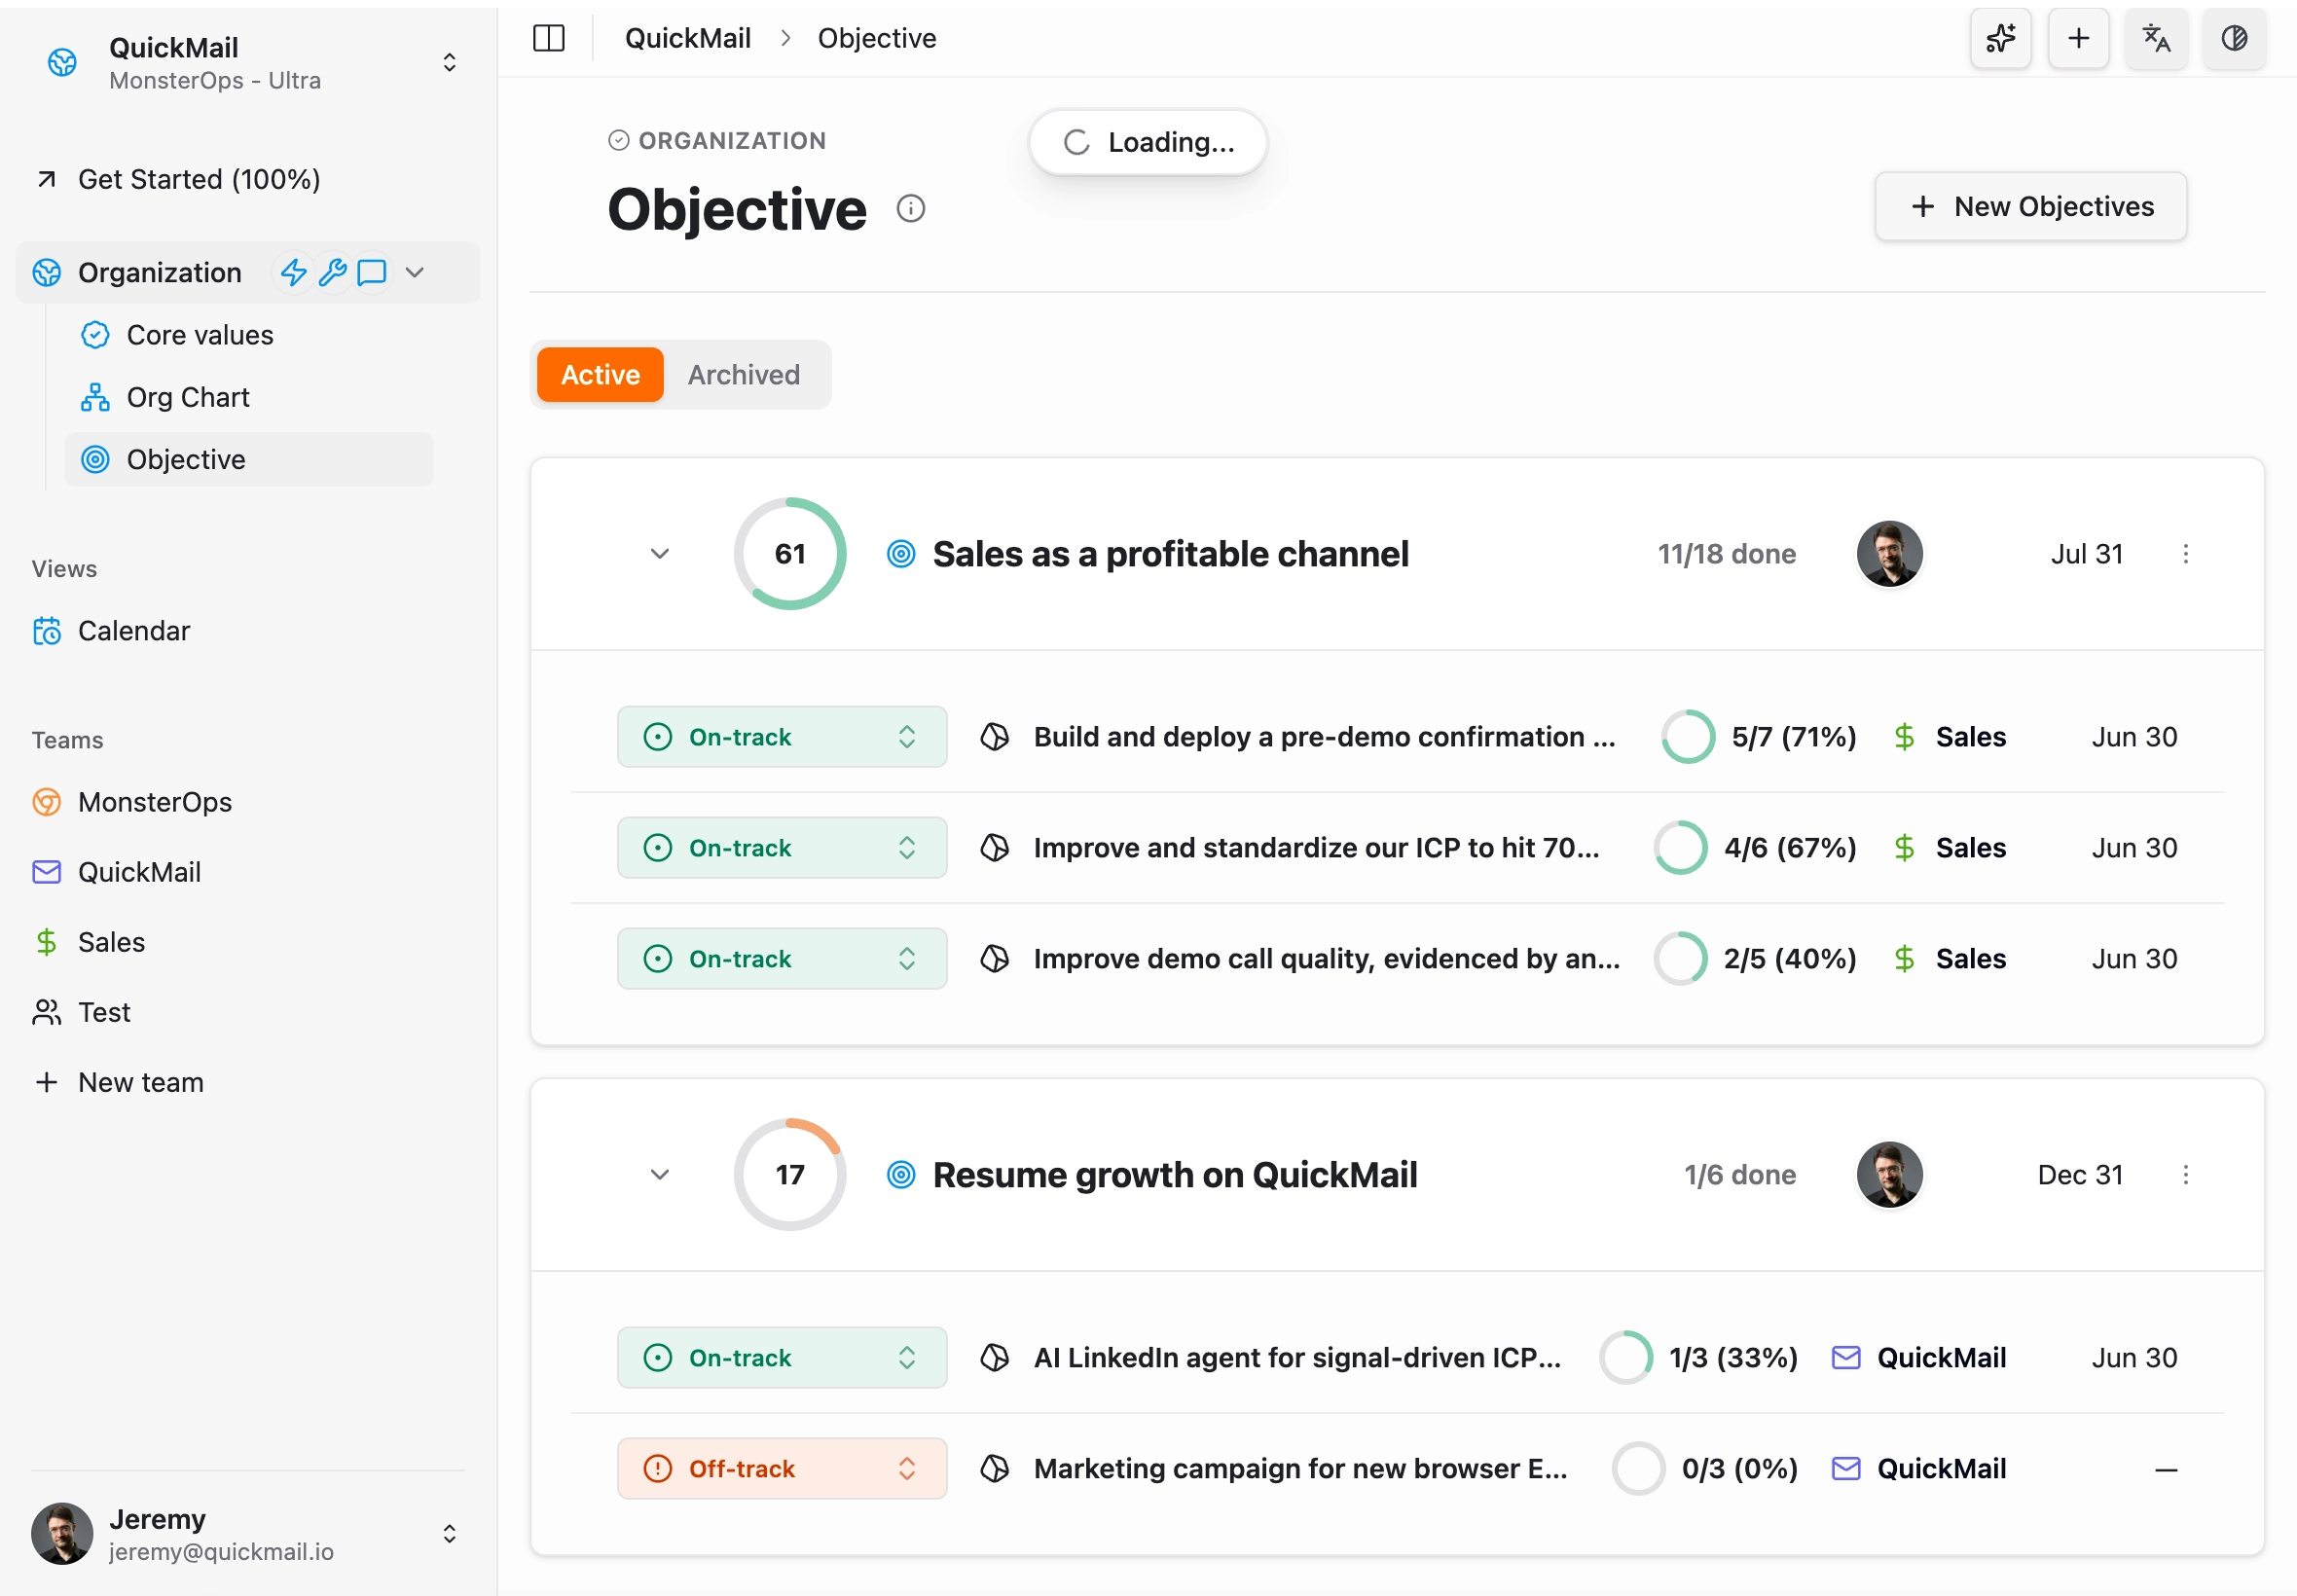Open Org Chart in sidebar
2297x1596 pixels.
click(x=248, y=397)
